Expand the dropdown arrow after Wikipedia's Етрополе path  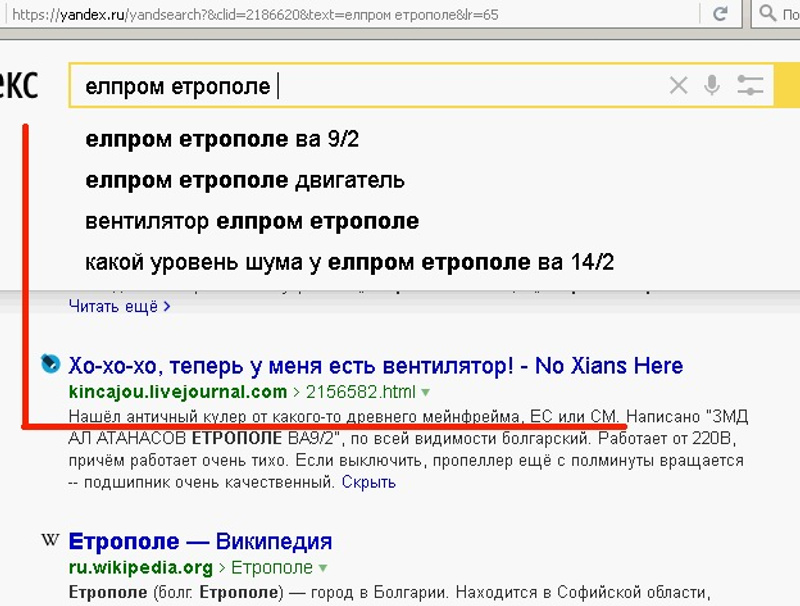click(324, 568)
